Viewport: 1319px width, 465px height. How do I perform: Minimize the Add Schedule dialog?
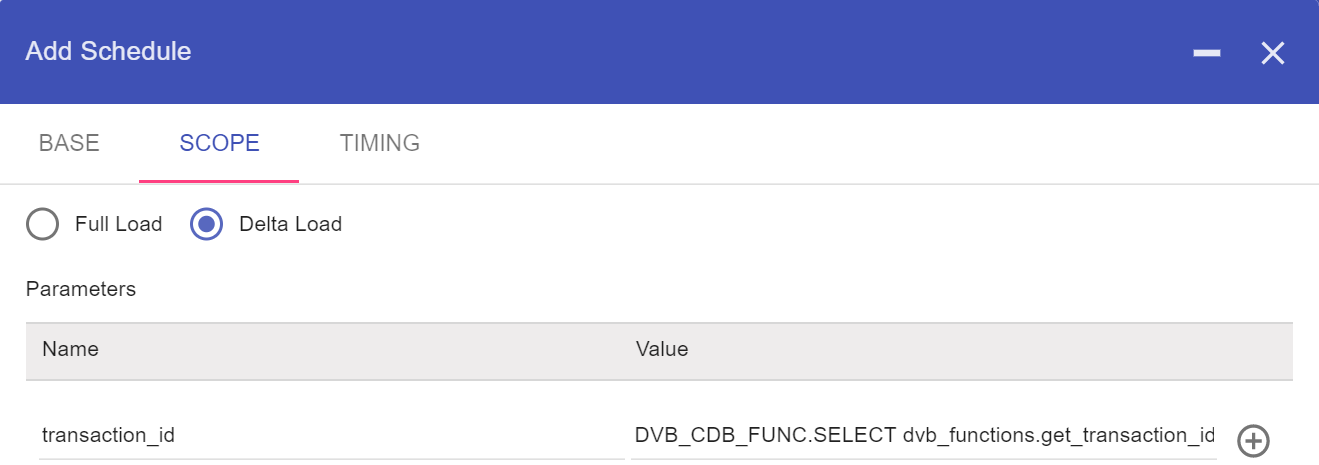point(1207,53)
